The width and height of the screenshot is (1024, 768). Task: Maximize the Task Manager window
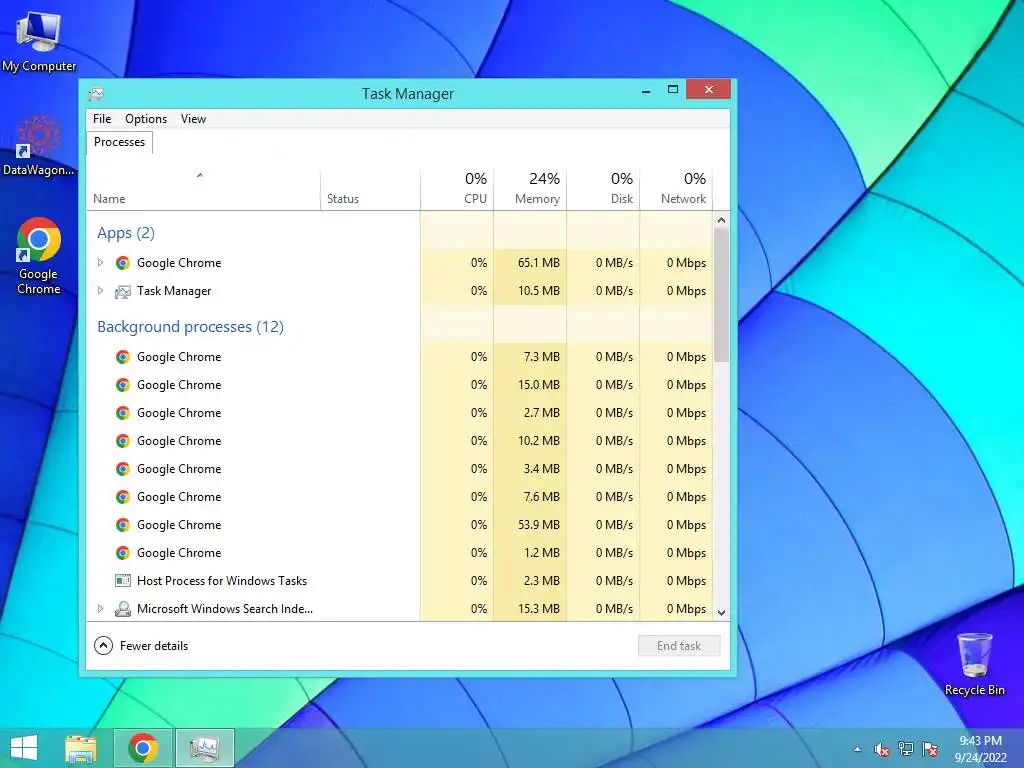[x=673, y=90]
